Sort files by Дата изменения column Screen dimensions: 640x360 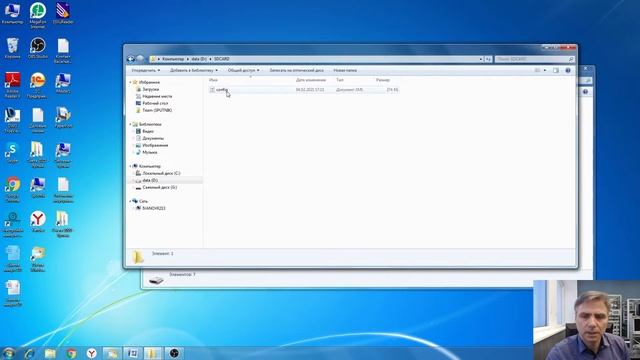[x=311, y=80]
